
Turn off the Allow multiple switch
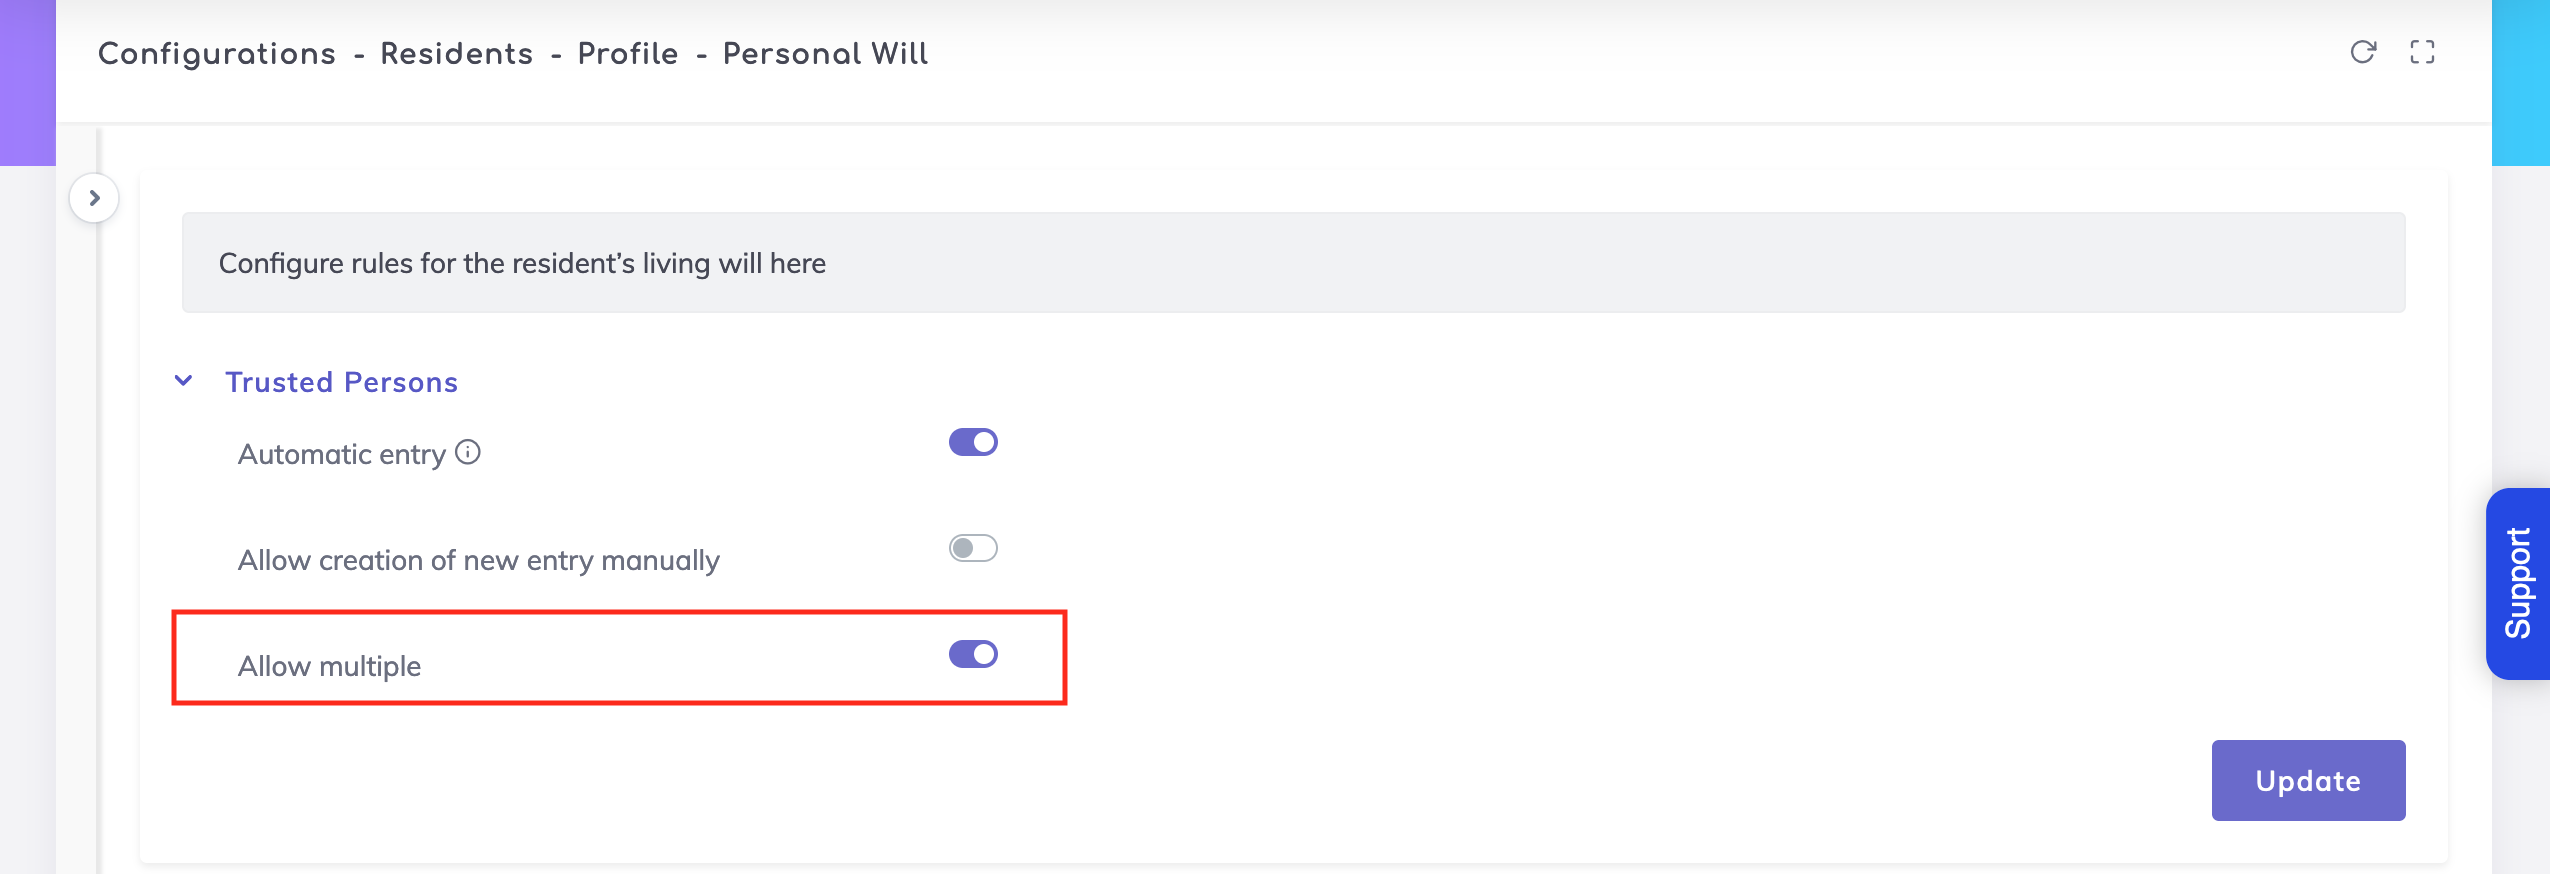(x=973, y=654)
